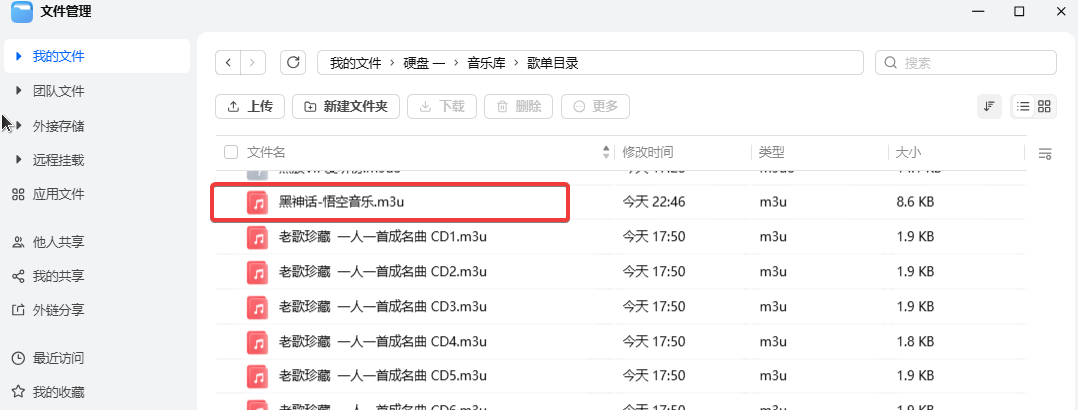1078x410 pixels.
Task: Open the column settings icon
Action: (1045, 153)
